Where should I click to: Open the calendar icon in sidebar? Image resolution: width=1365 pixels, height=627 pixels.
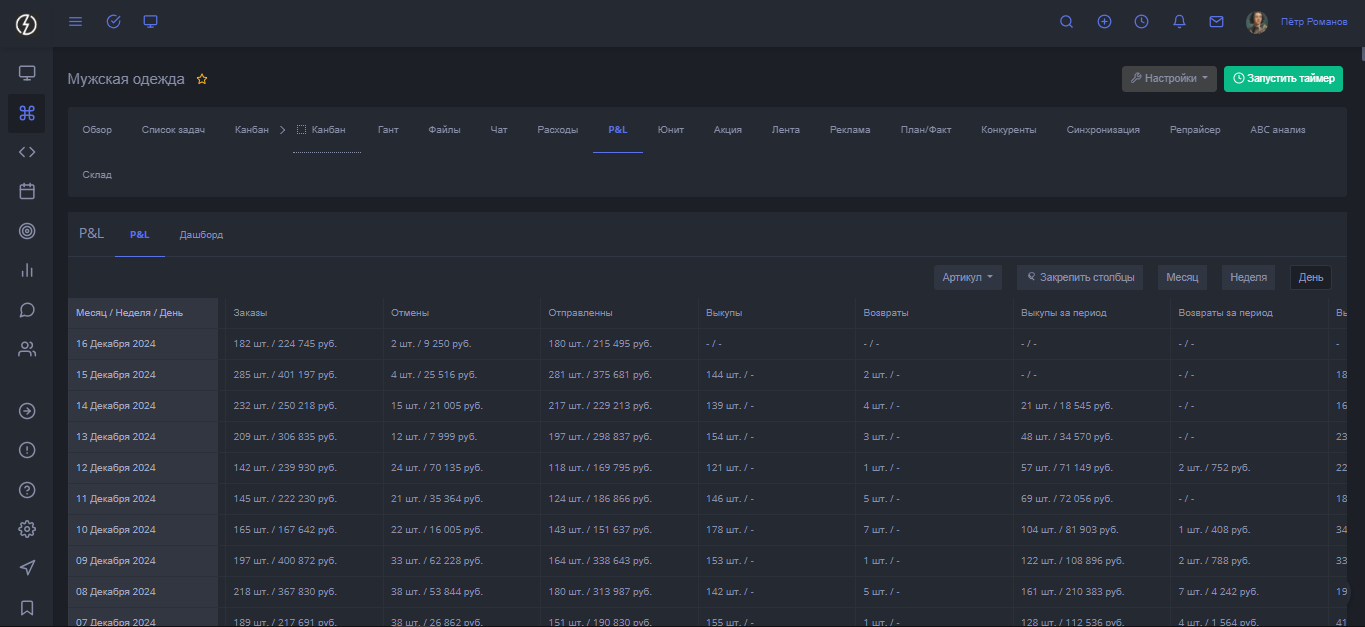coord(27,191)
